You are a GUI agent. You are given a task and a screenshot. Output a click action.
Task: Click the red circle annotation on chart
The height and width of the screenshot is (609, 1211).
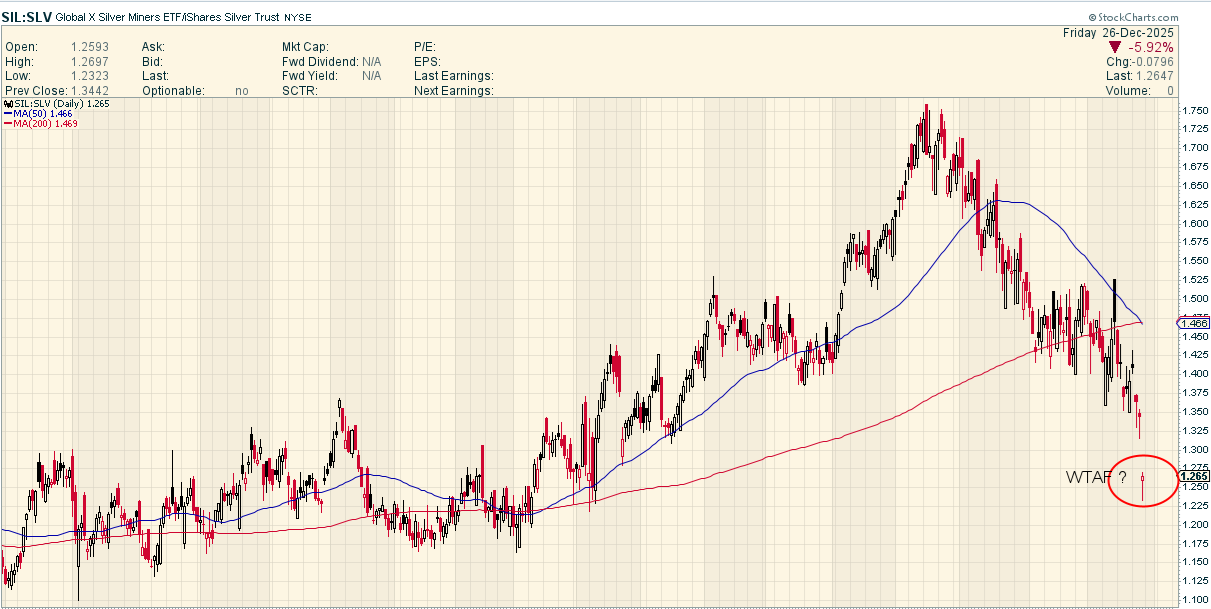[x=1143, y=479]
